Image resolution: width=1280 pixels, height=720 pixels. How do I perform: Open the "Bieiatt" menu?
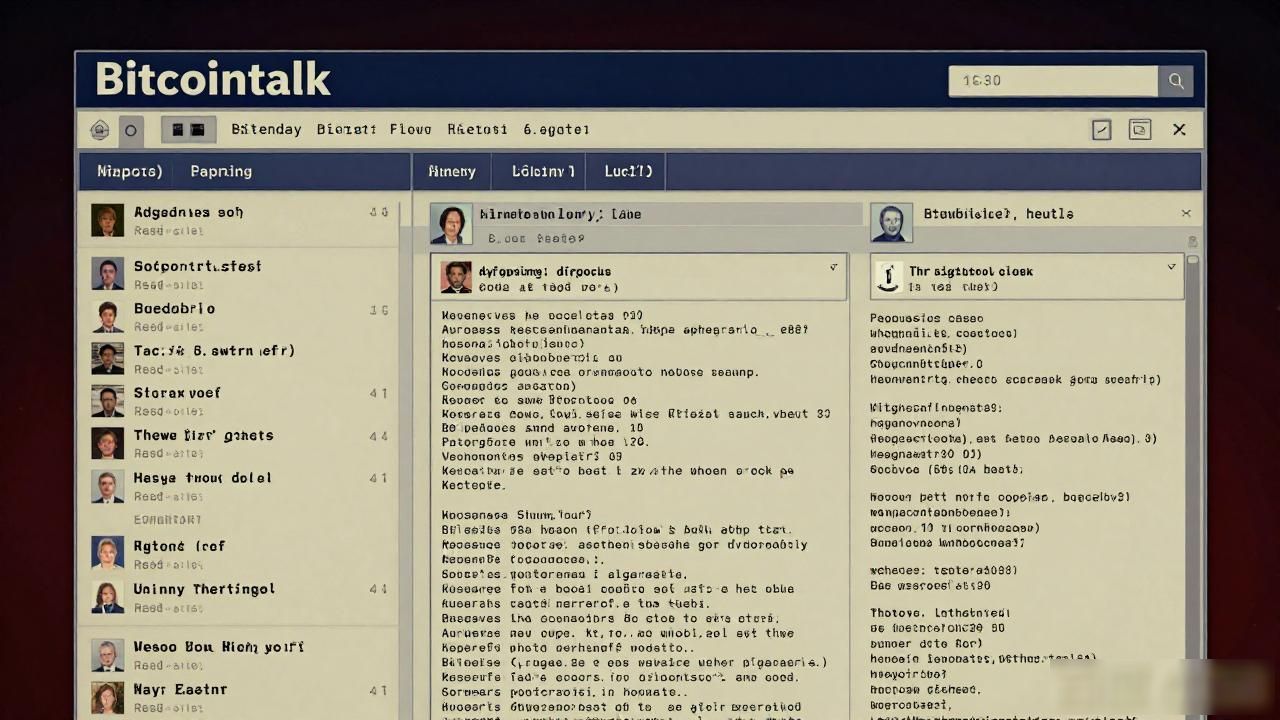(x=346, y=130)
